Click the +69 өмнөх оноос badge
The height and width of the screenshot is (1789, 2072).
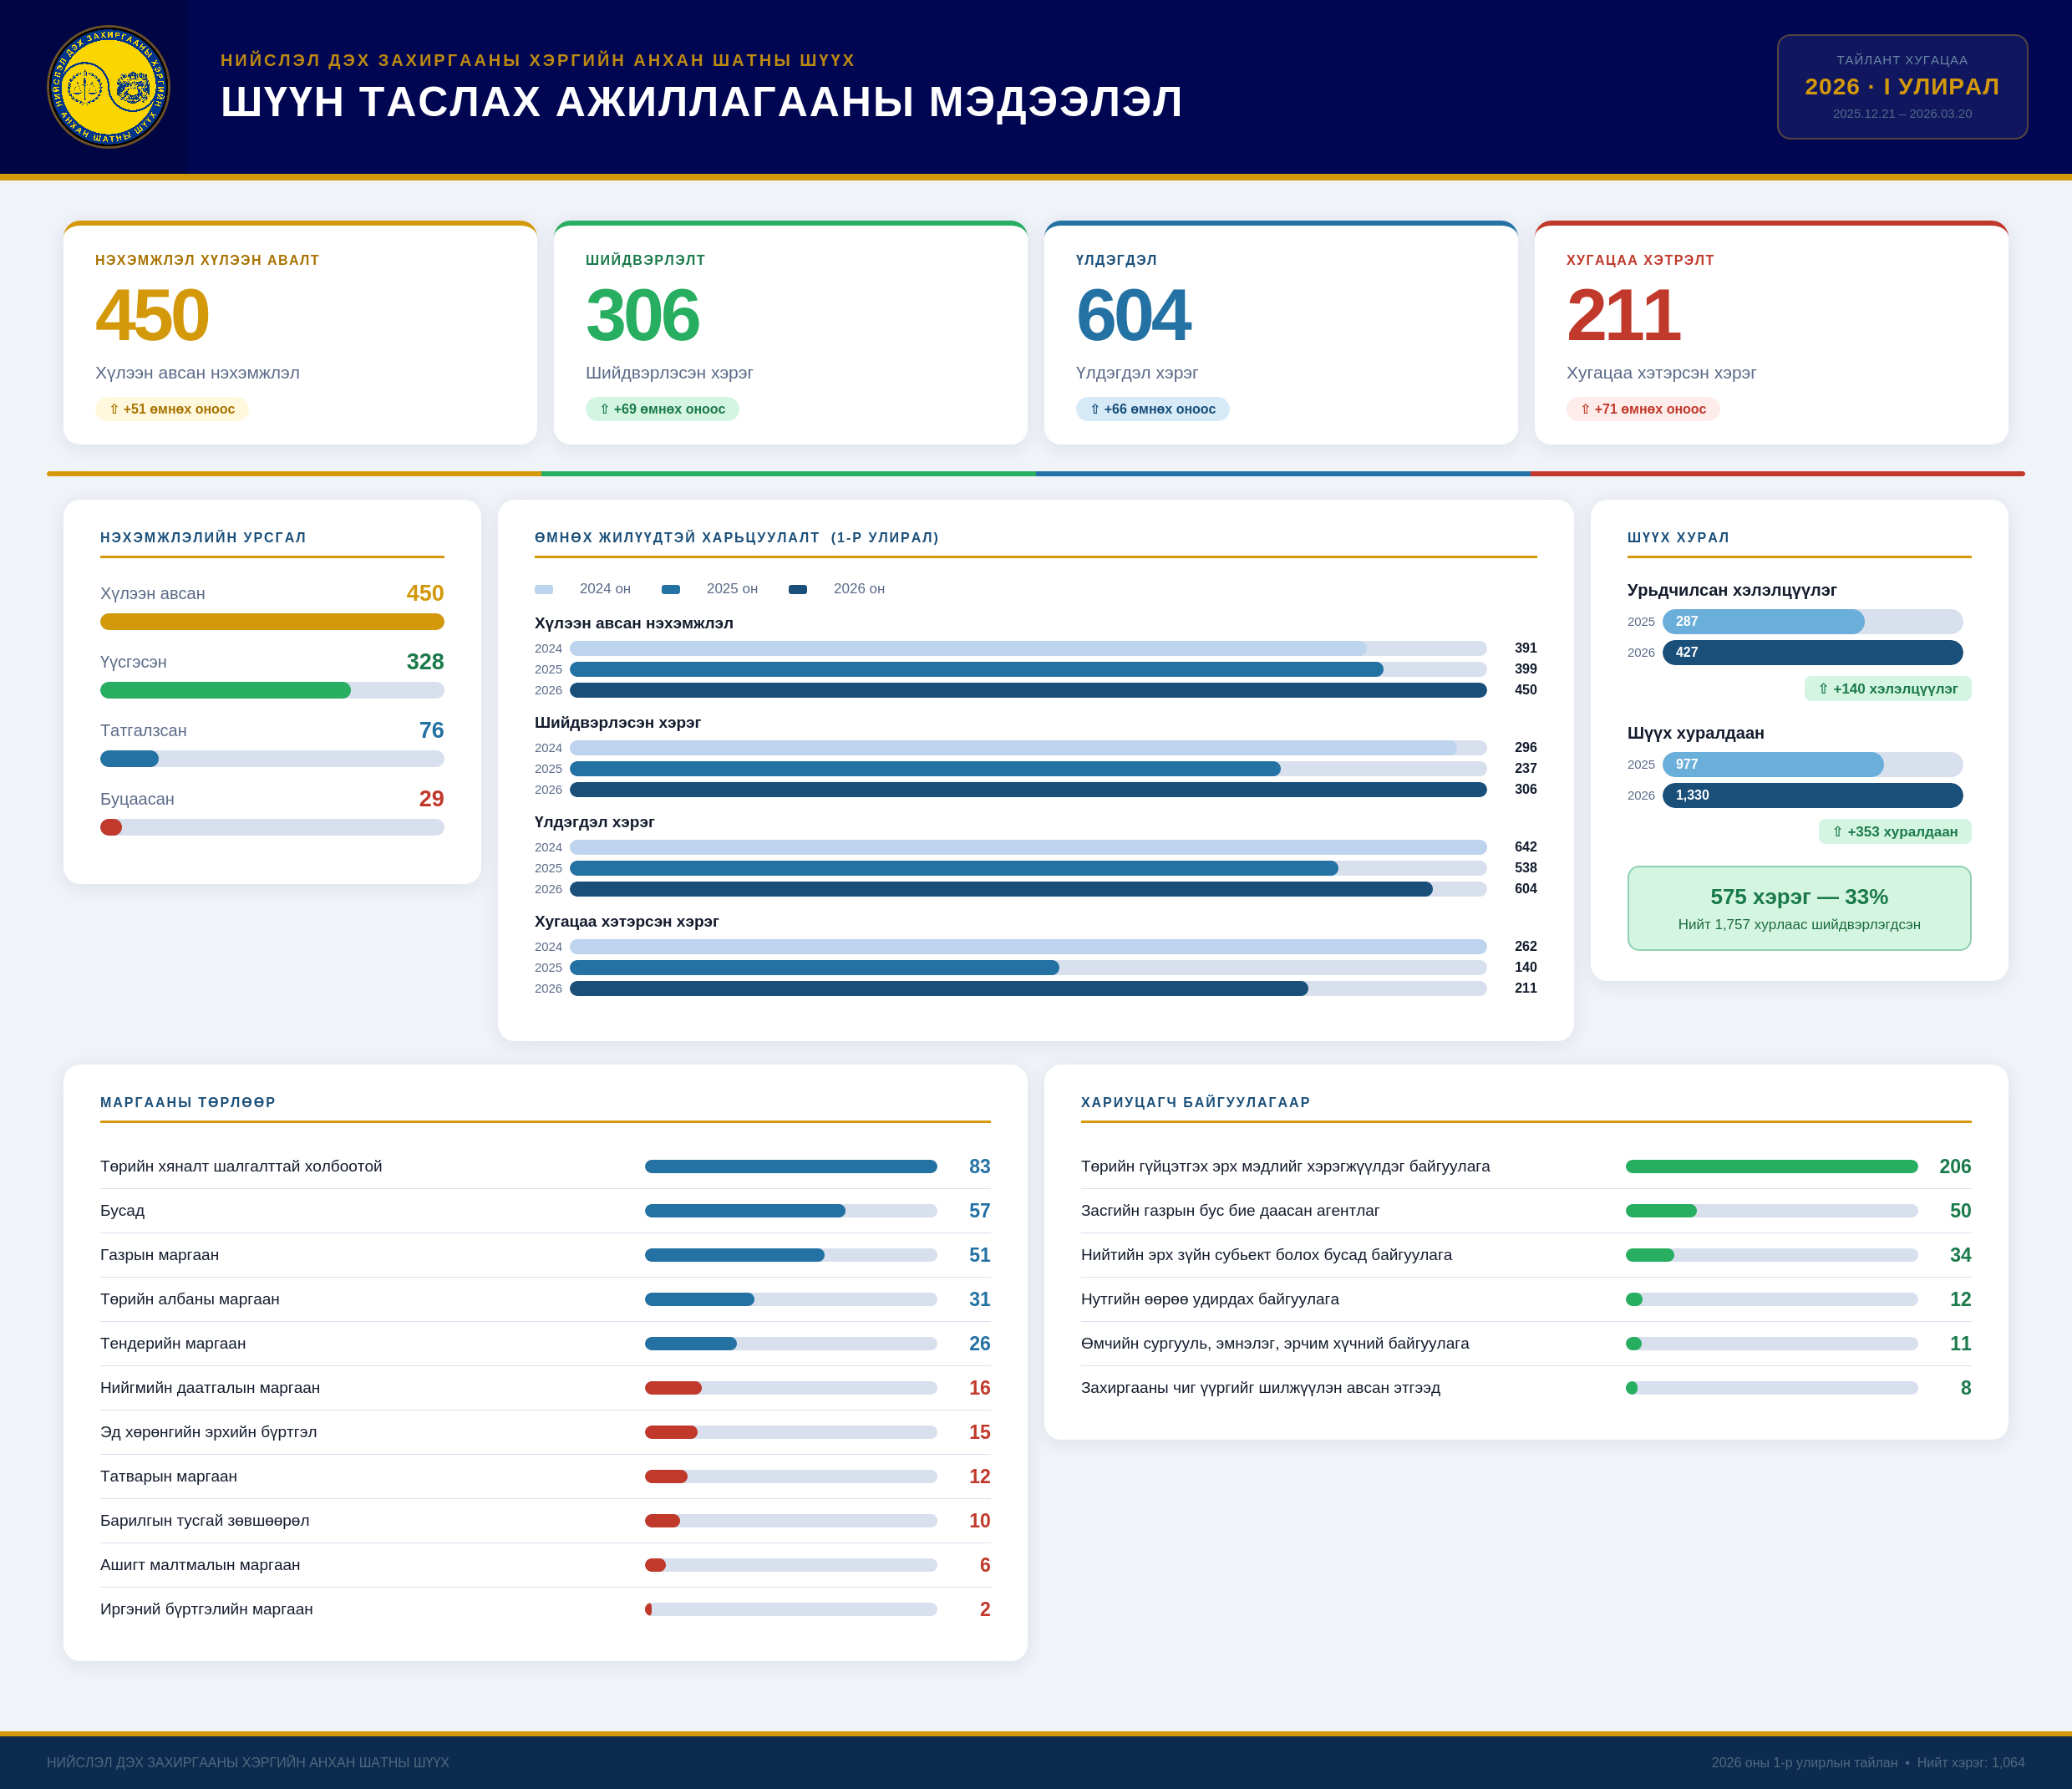tap(662, 409)
